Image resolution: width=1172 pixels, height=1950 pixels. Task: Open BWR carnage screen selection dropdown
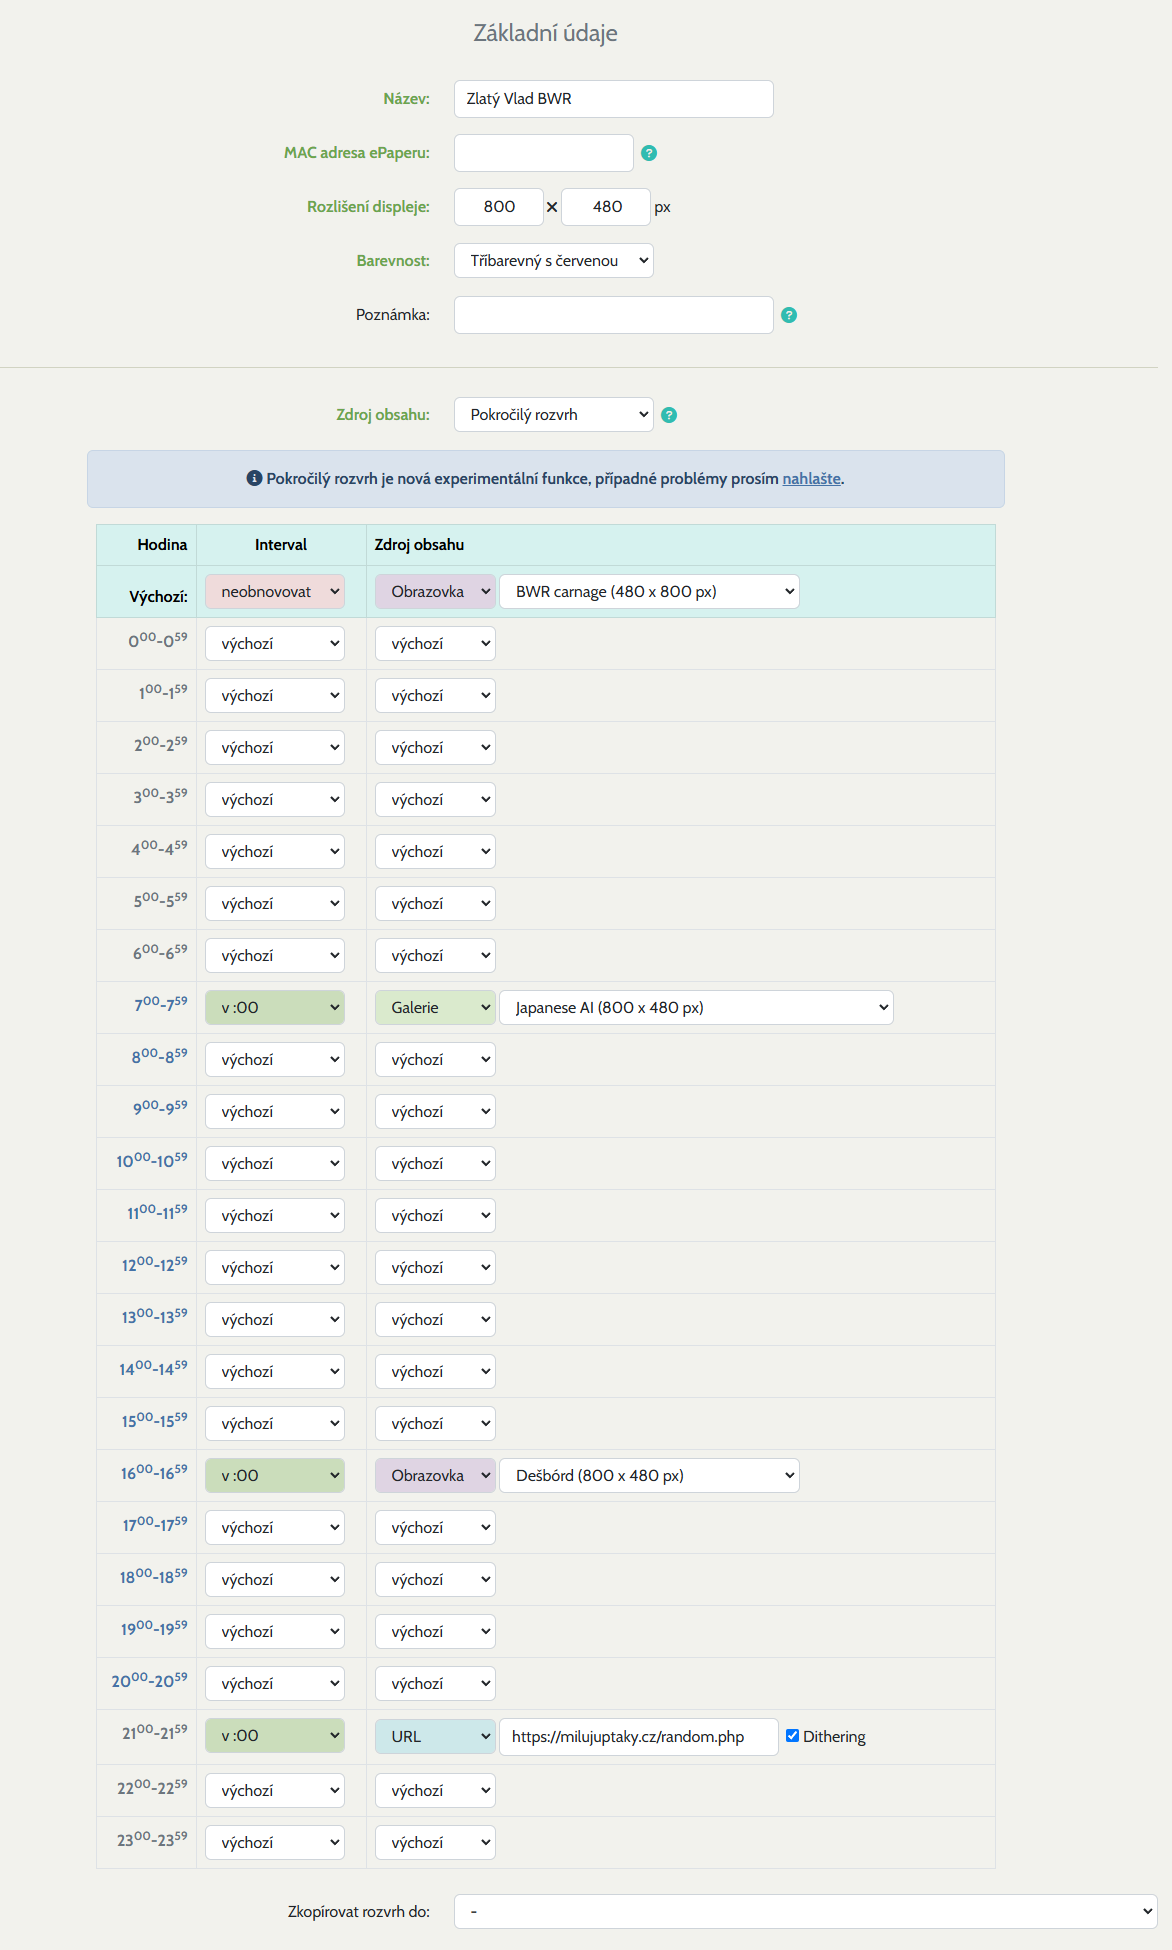[649, 592]
